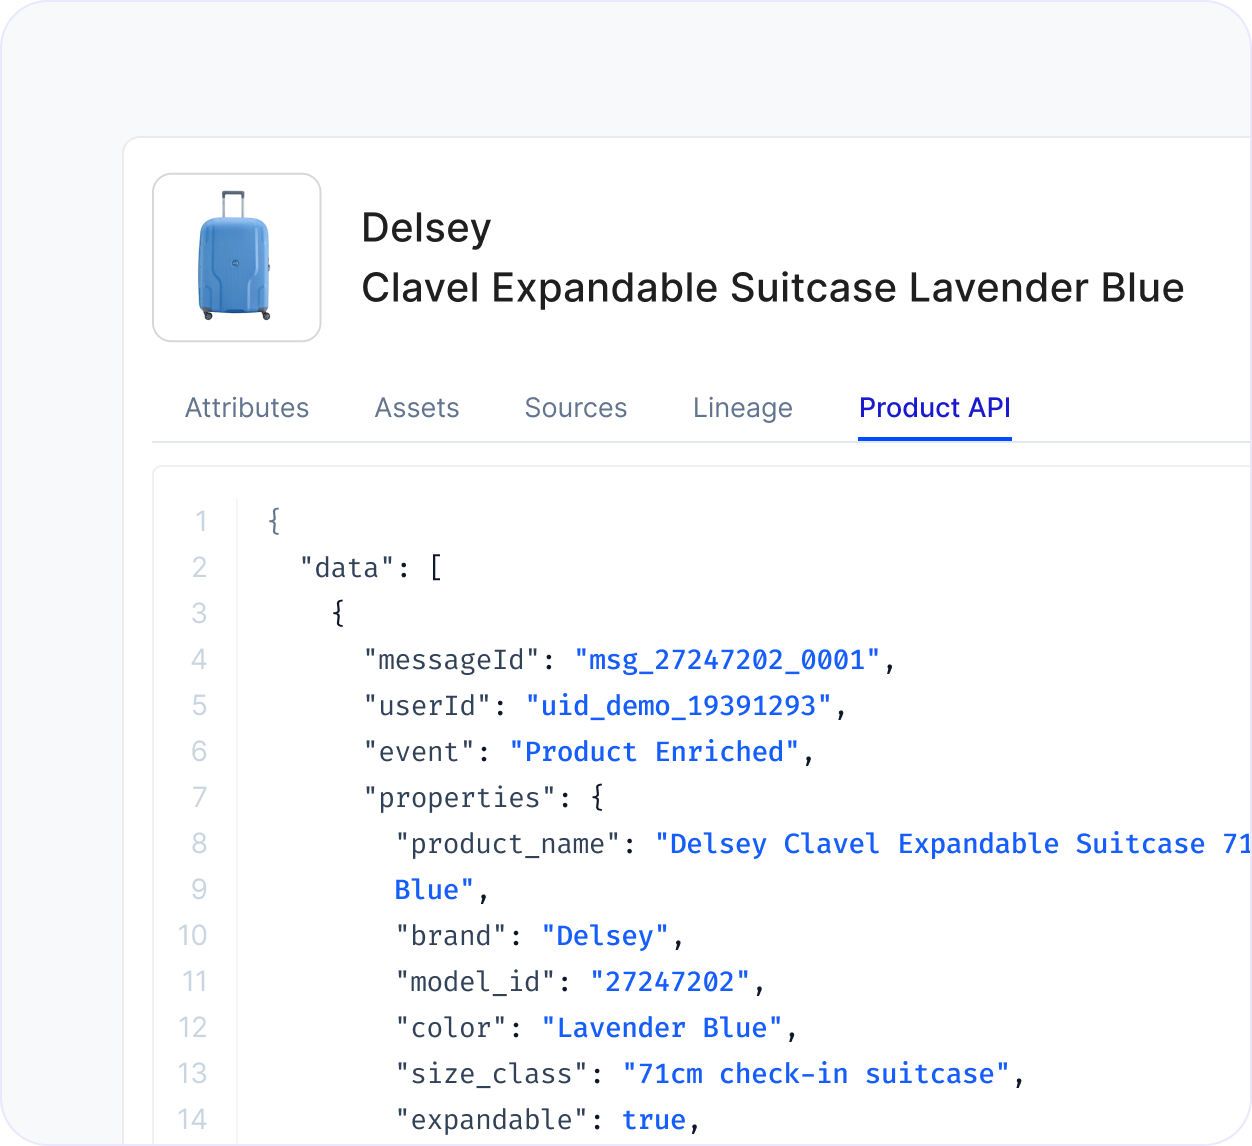The width and height of the screenshot is (1252, 1146).
Task: Click the "size_class" key
Action: coord(492,1074)
